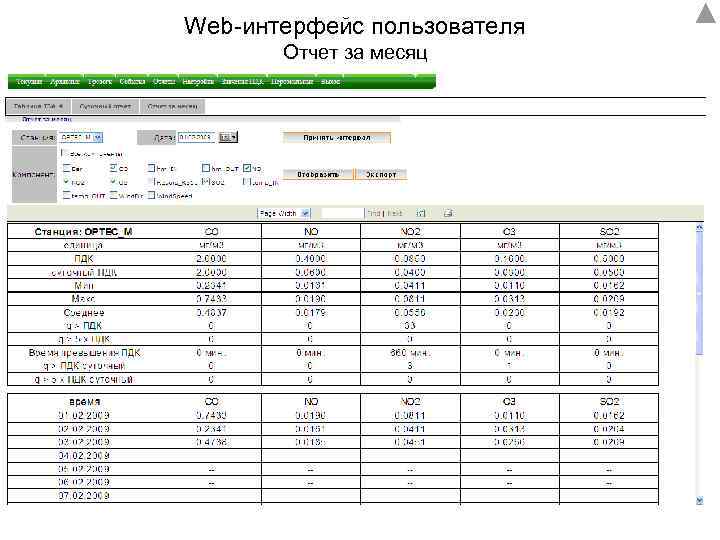Click the Время превышения ПДК row label
The width and height of the screenshot is (720, 540).
[x=84, y=353]
